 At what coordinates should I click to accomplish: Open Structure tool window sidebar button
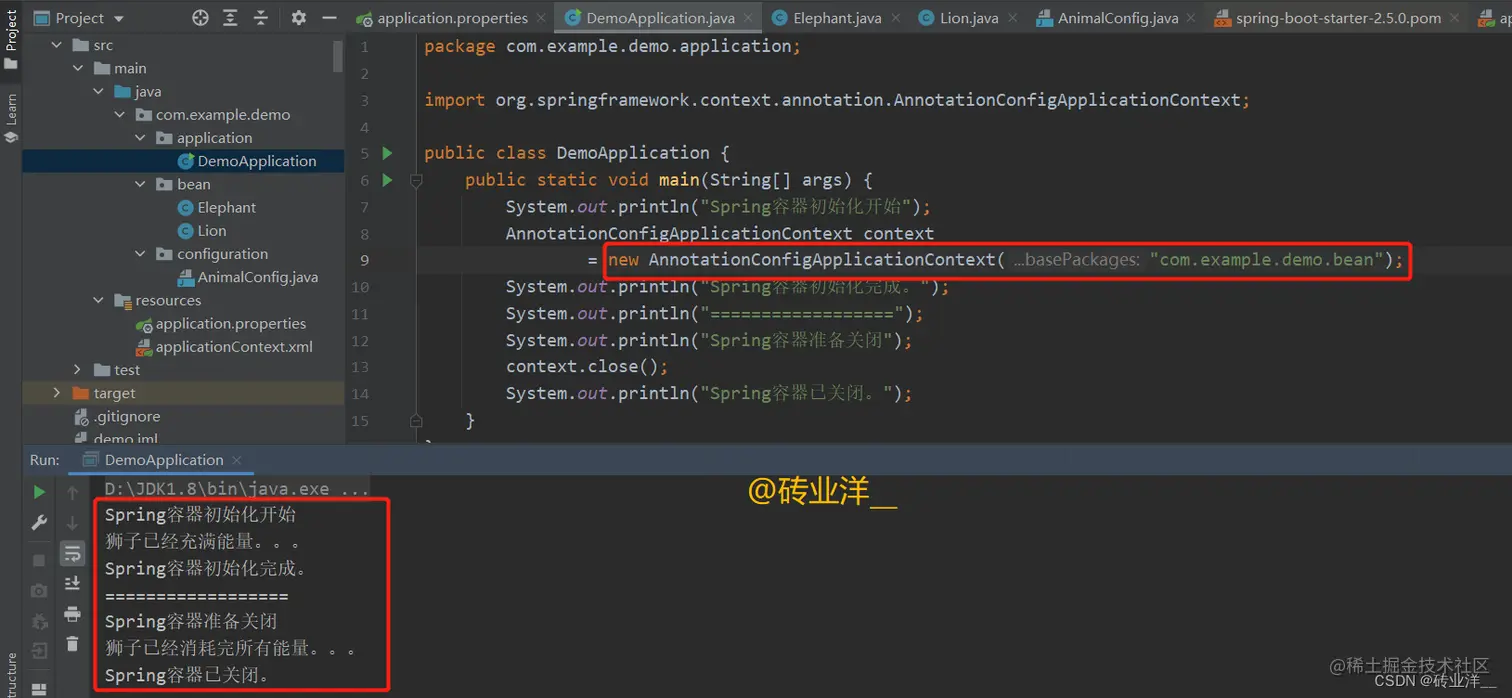11,675
